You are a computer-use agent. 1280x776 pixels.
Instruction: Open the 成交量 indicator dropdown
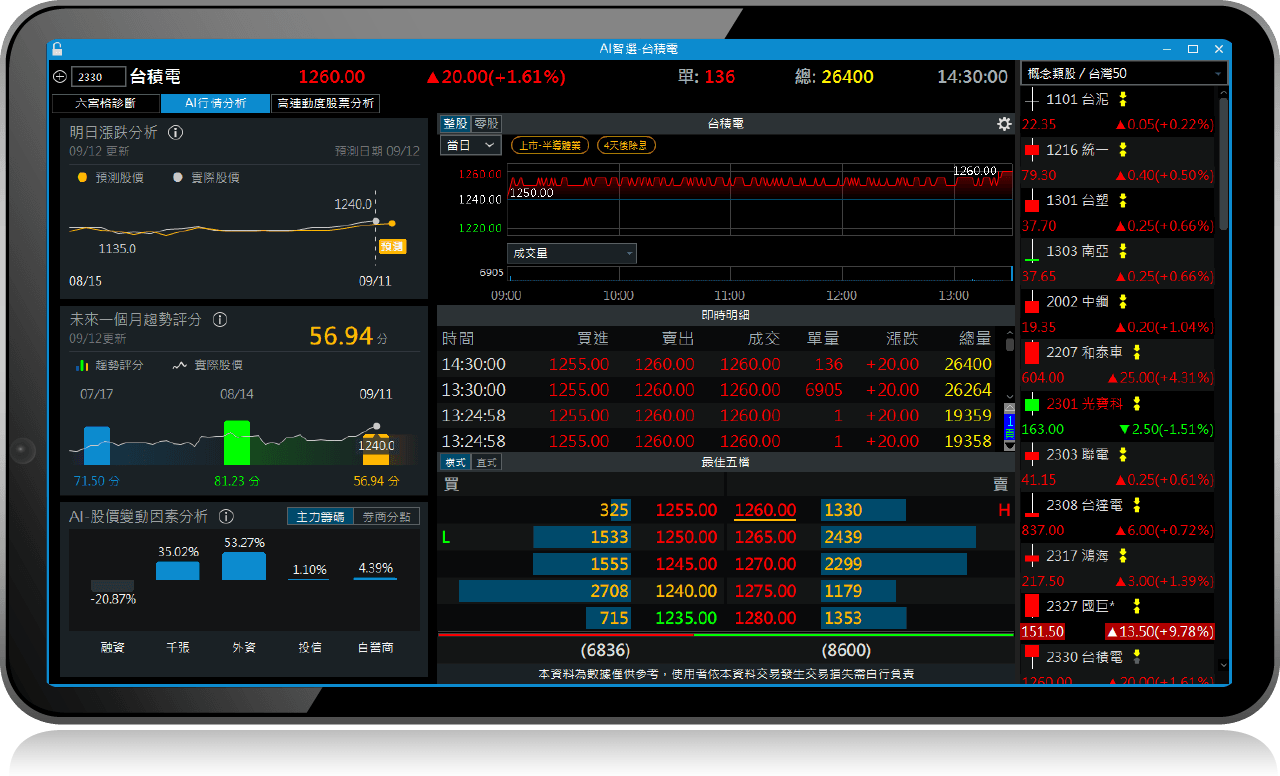coord(571,253)
